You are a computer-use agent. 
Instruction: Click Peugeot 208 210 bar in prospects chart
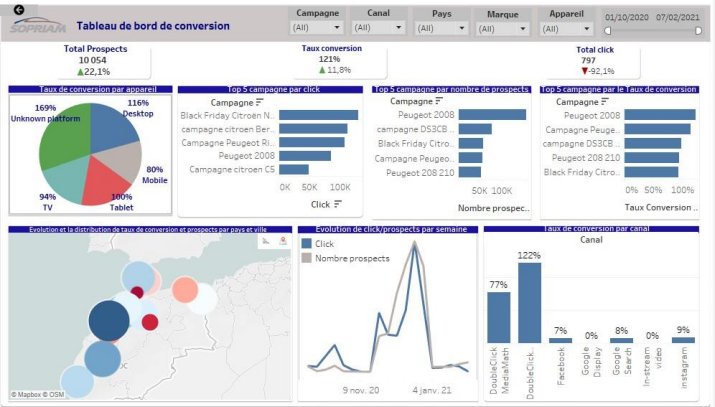470,172
